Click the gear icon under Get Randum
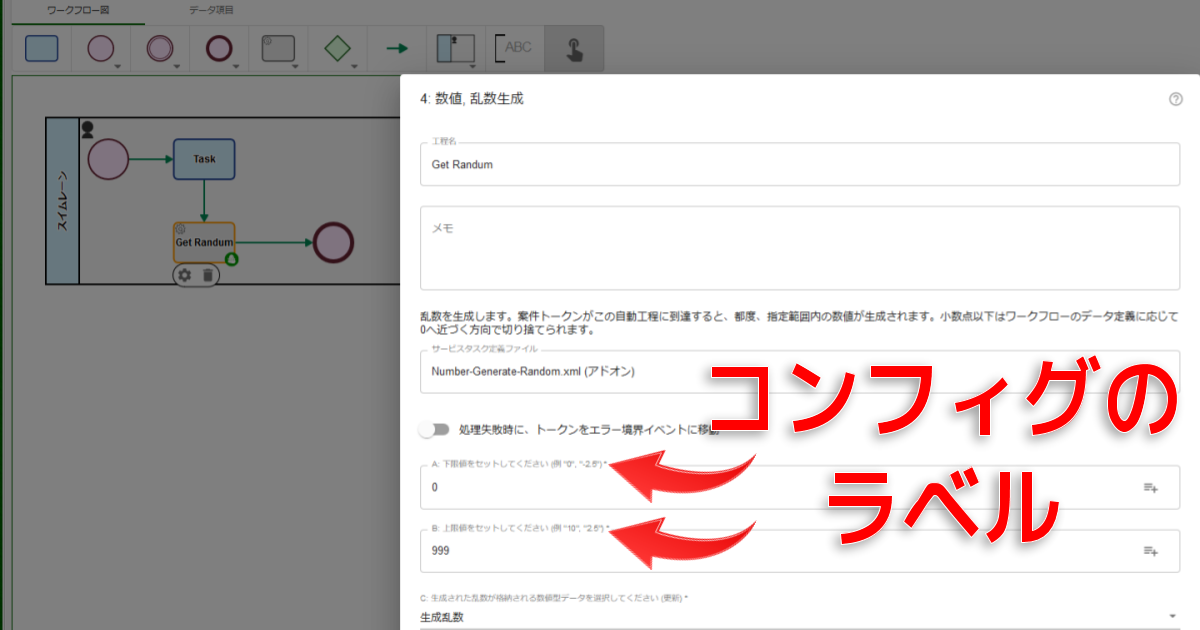1200x630 pixels. coord(184,275)
